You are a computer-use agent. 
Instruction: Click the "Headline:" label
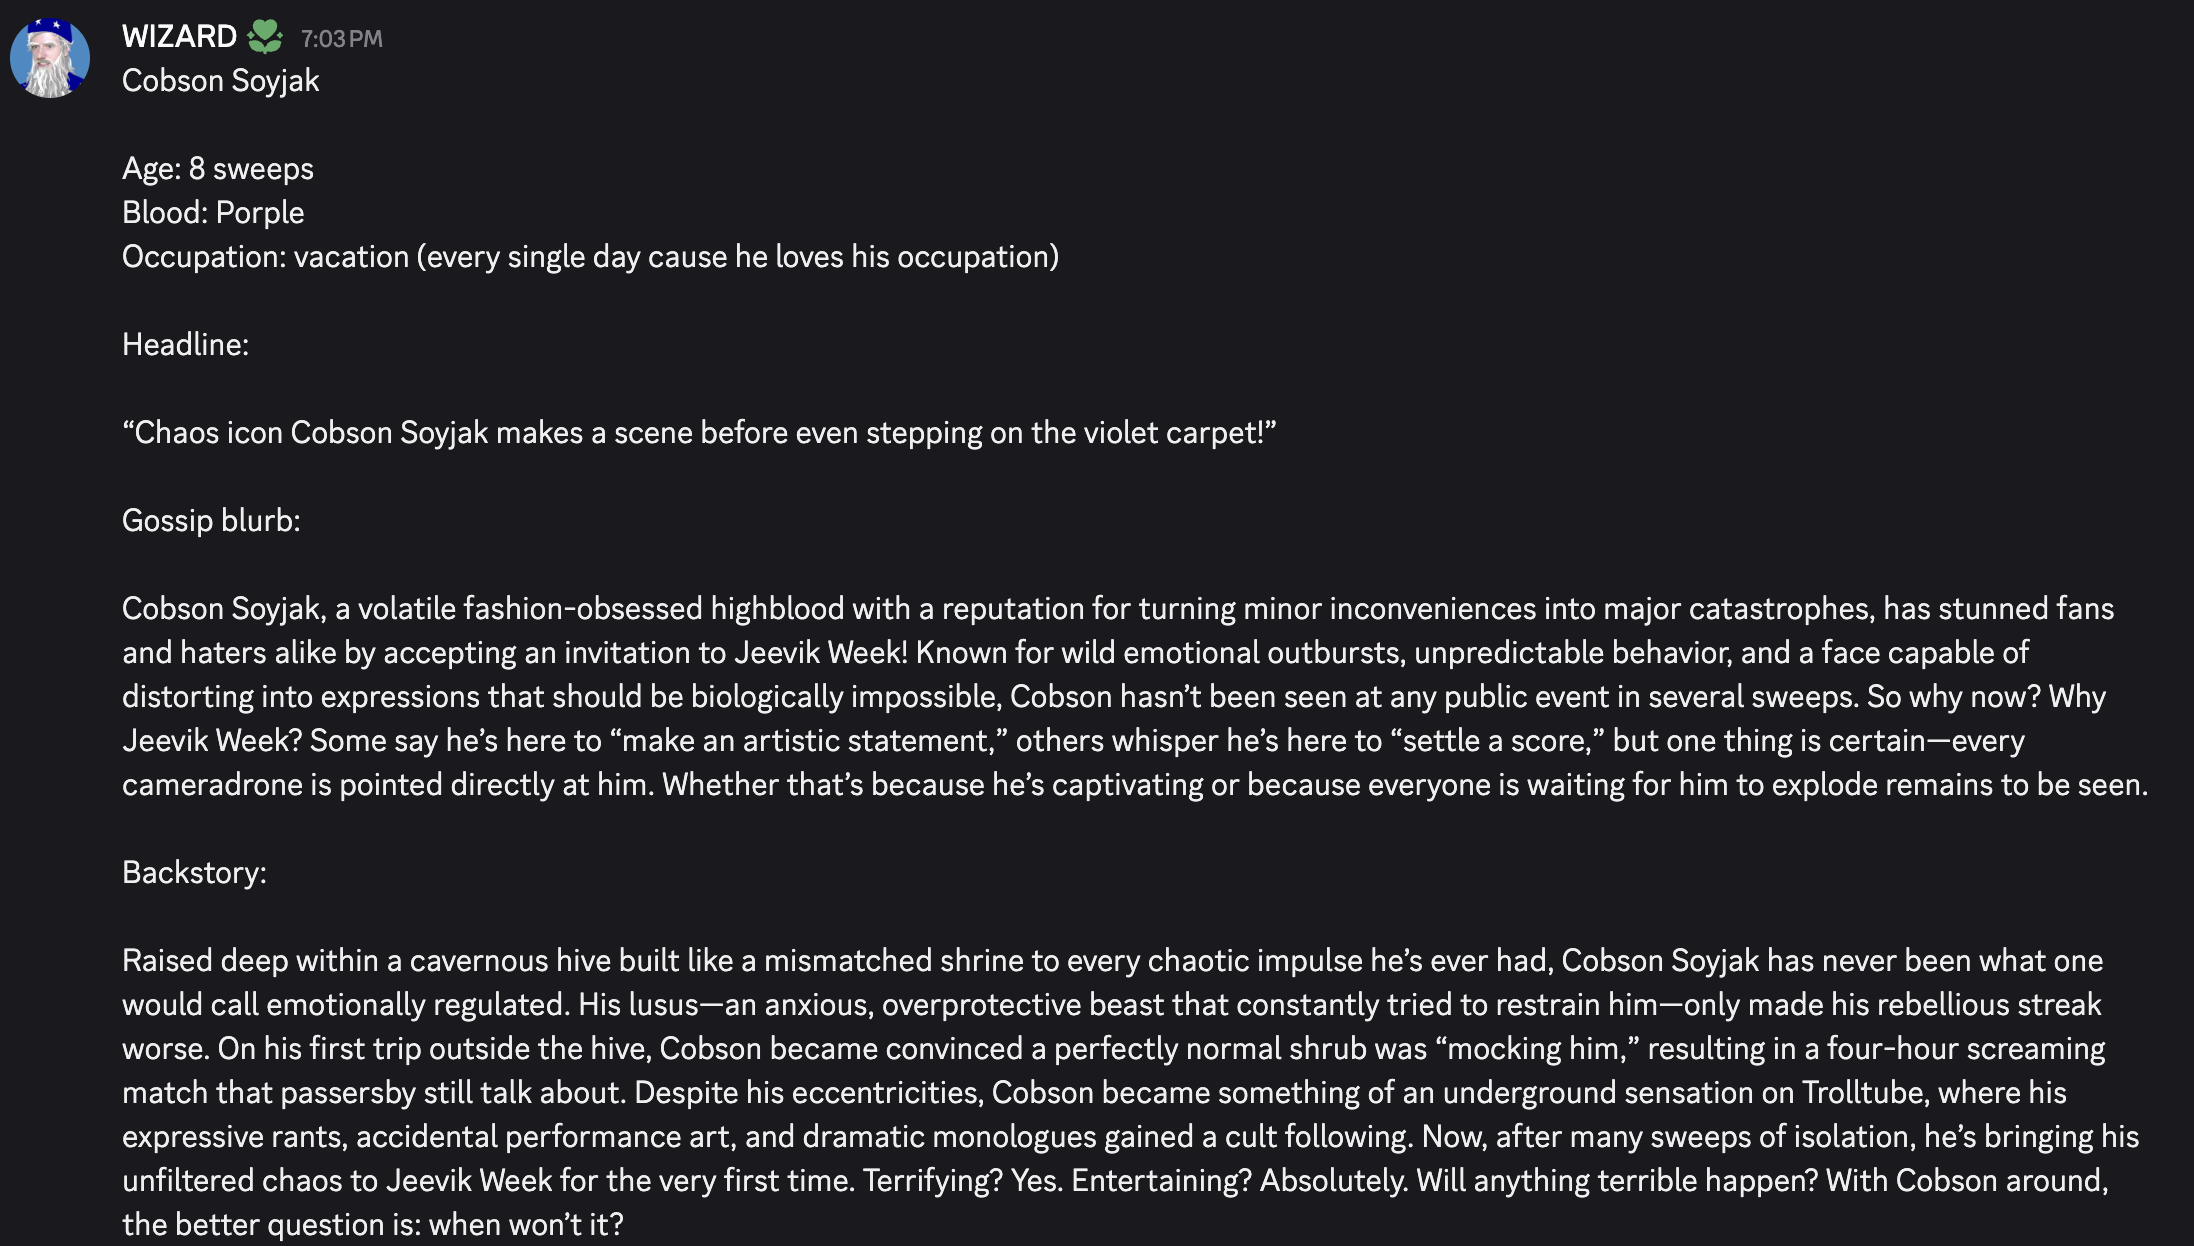[185, 345]
